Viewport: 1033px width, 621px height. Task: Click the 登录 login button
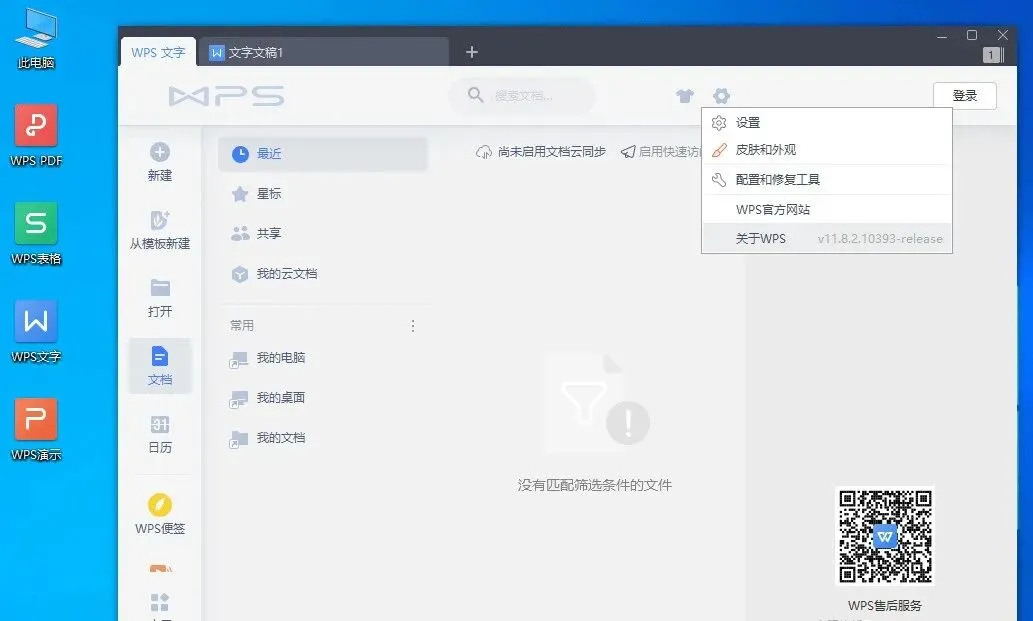point(964,95)
